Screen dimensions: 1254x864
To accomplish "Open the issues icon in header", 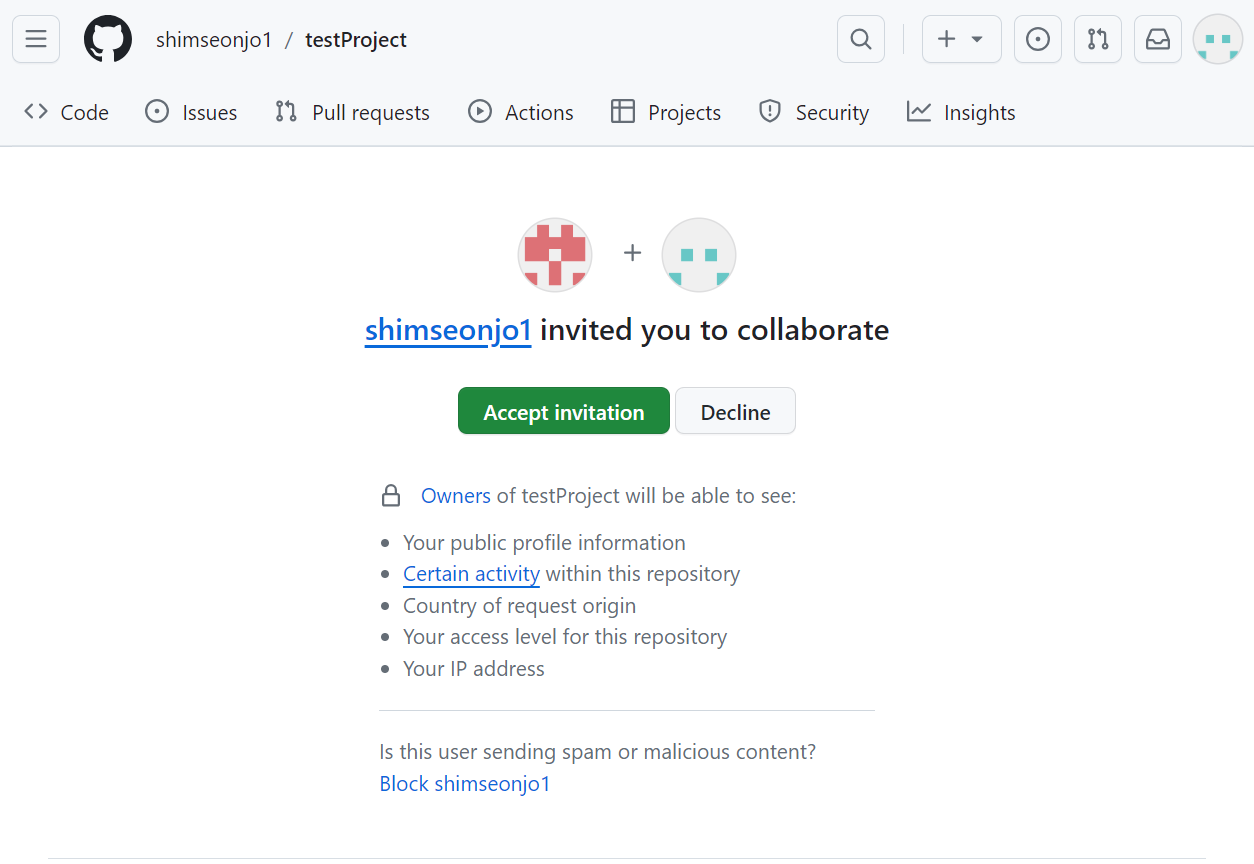I will click(1038, 40).
